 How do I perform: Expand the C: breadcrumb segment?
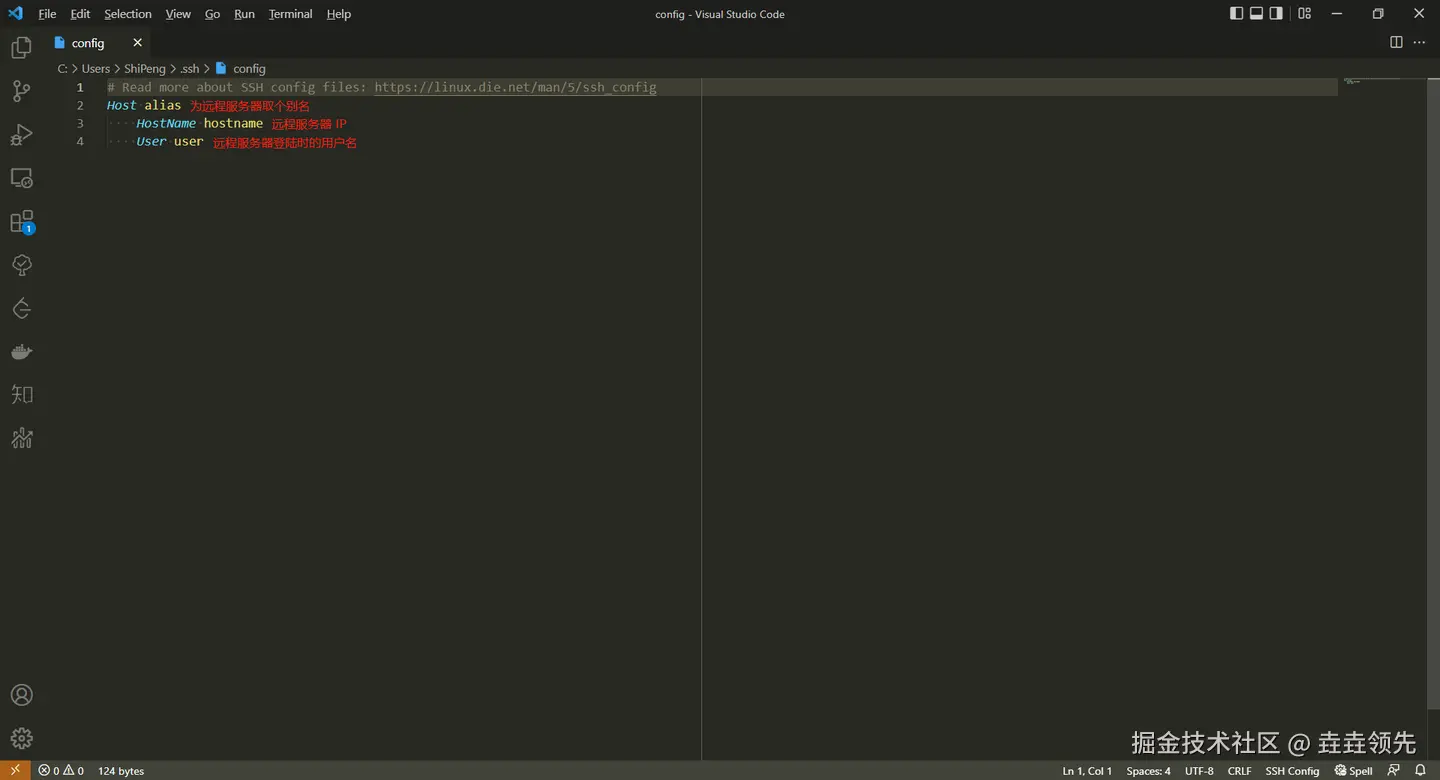pos(62,69)
